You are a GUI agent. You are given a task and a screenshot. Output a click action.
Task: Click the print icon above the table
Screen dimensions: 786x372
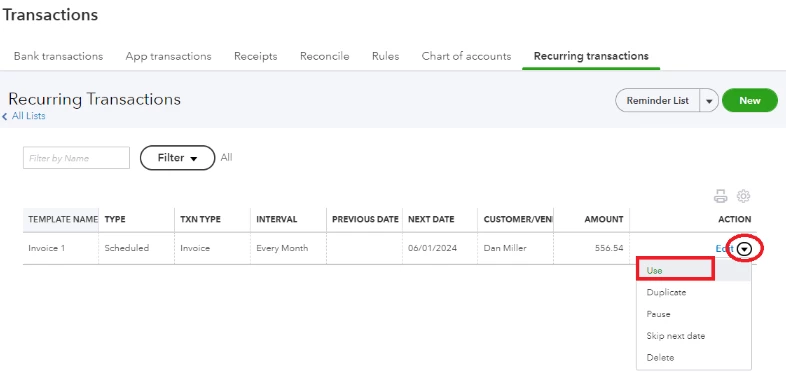click(x=720, y=197)
